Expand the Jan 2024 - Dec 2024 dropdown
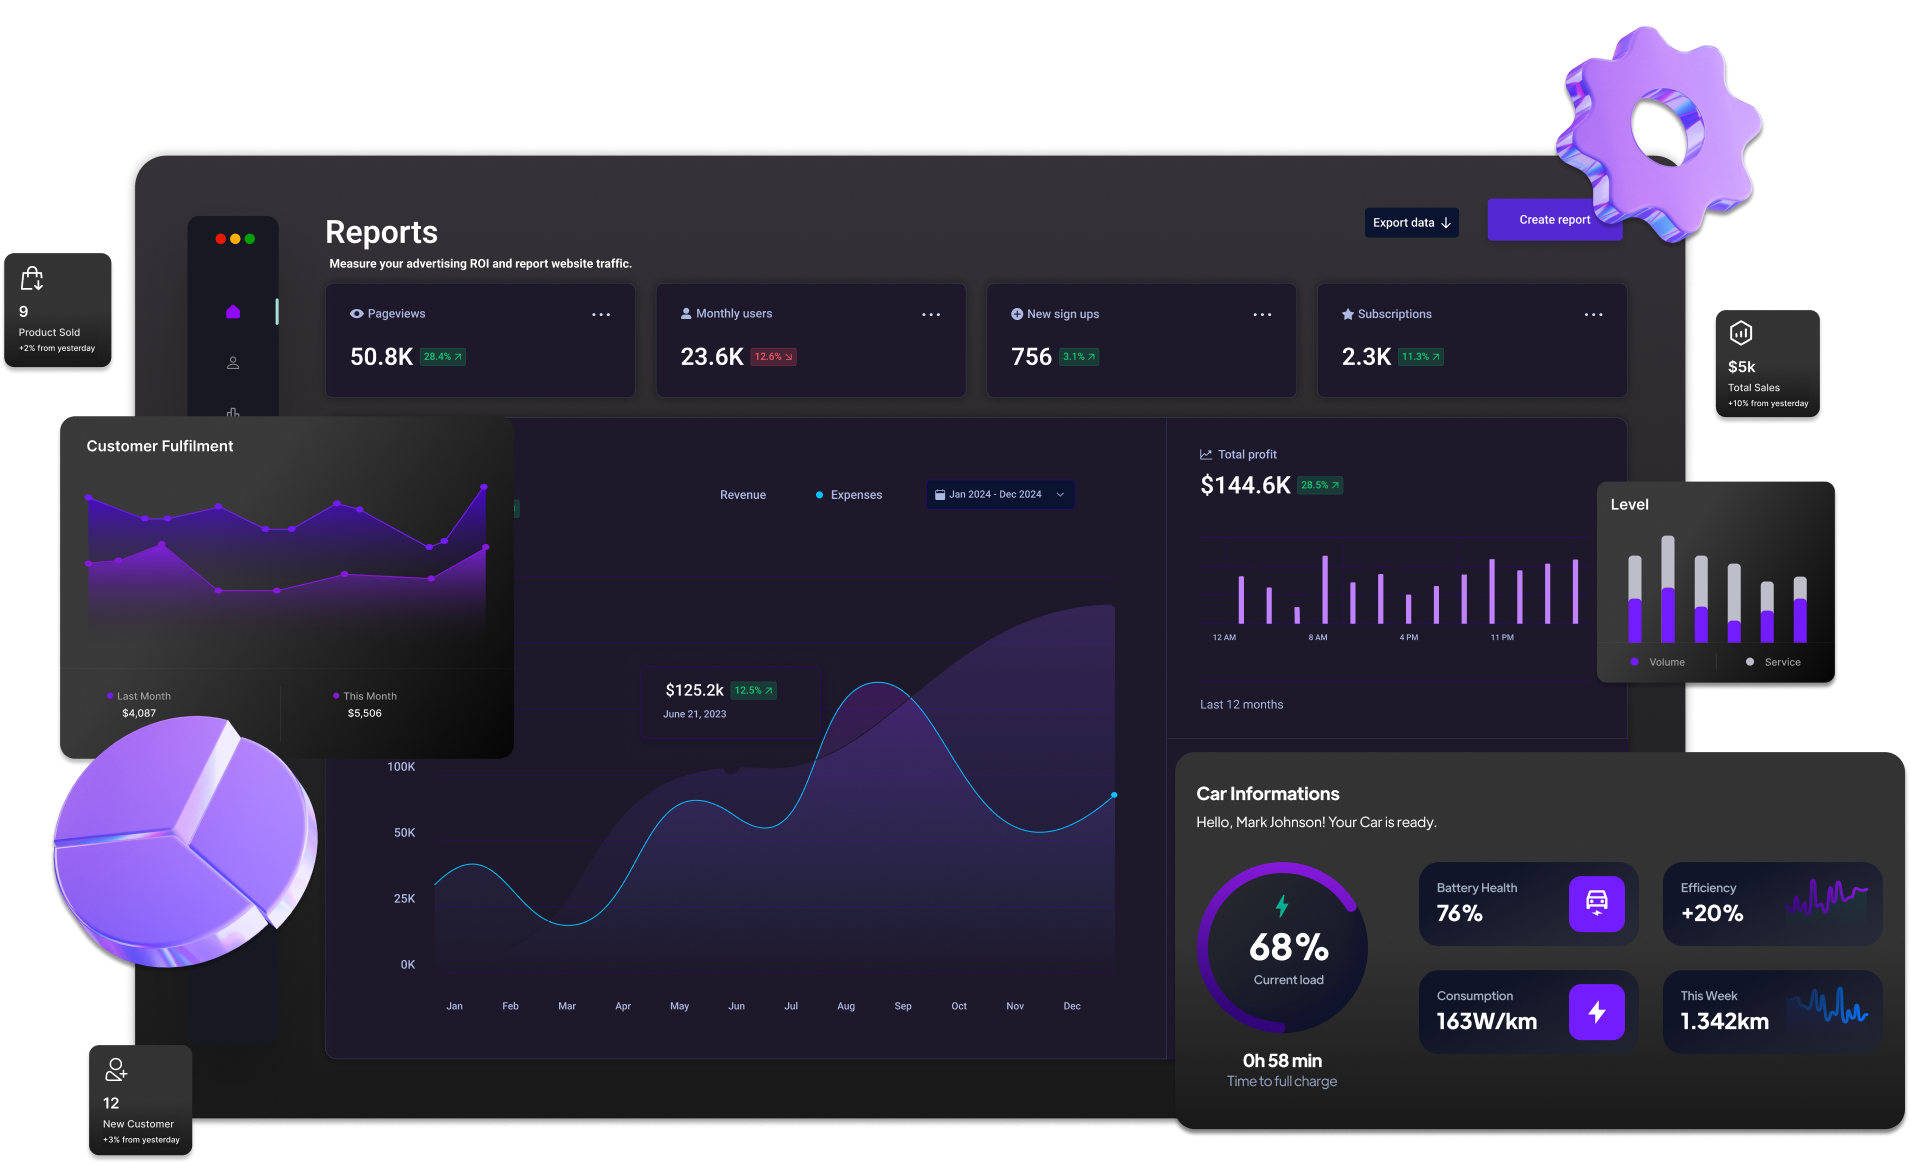 1000,494
